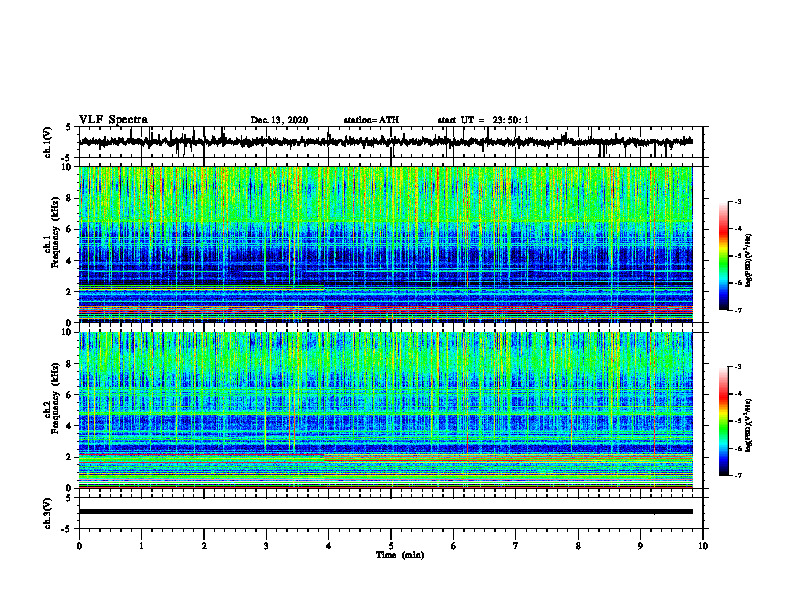
Task: Click the "-5" tick of ch.3(V) axis
Action: pyautogui.click(x=67, y=529)
